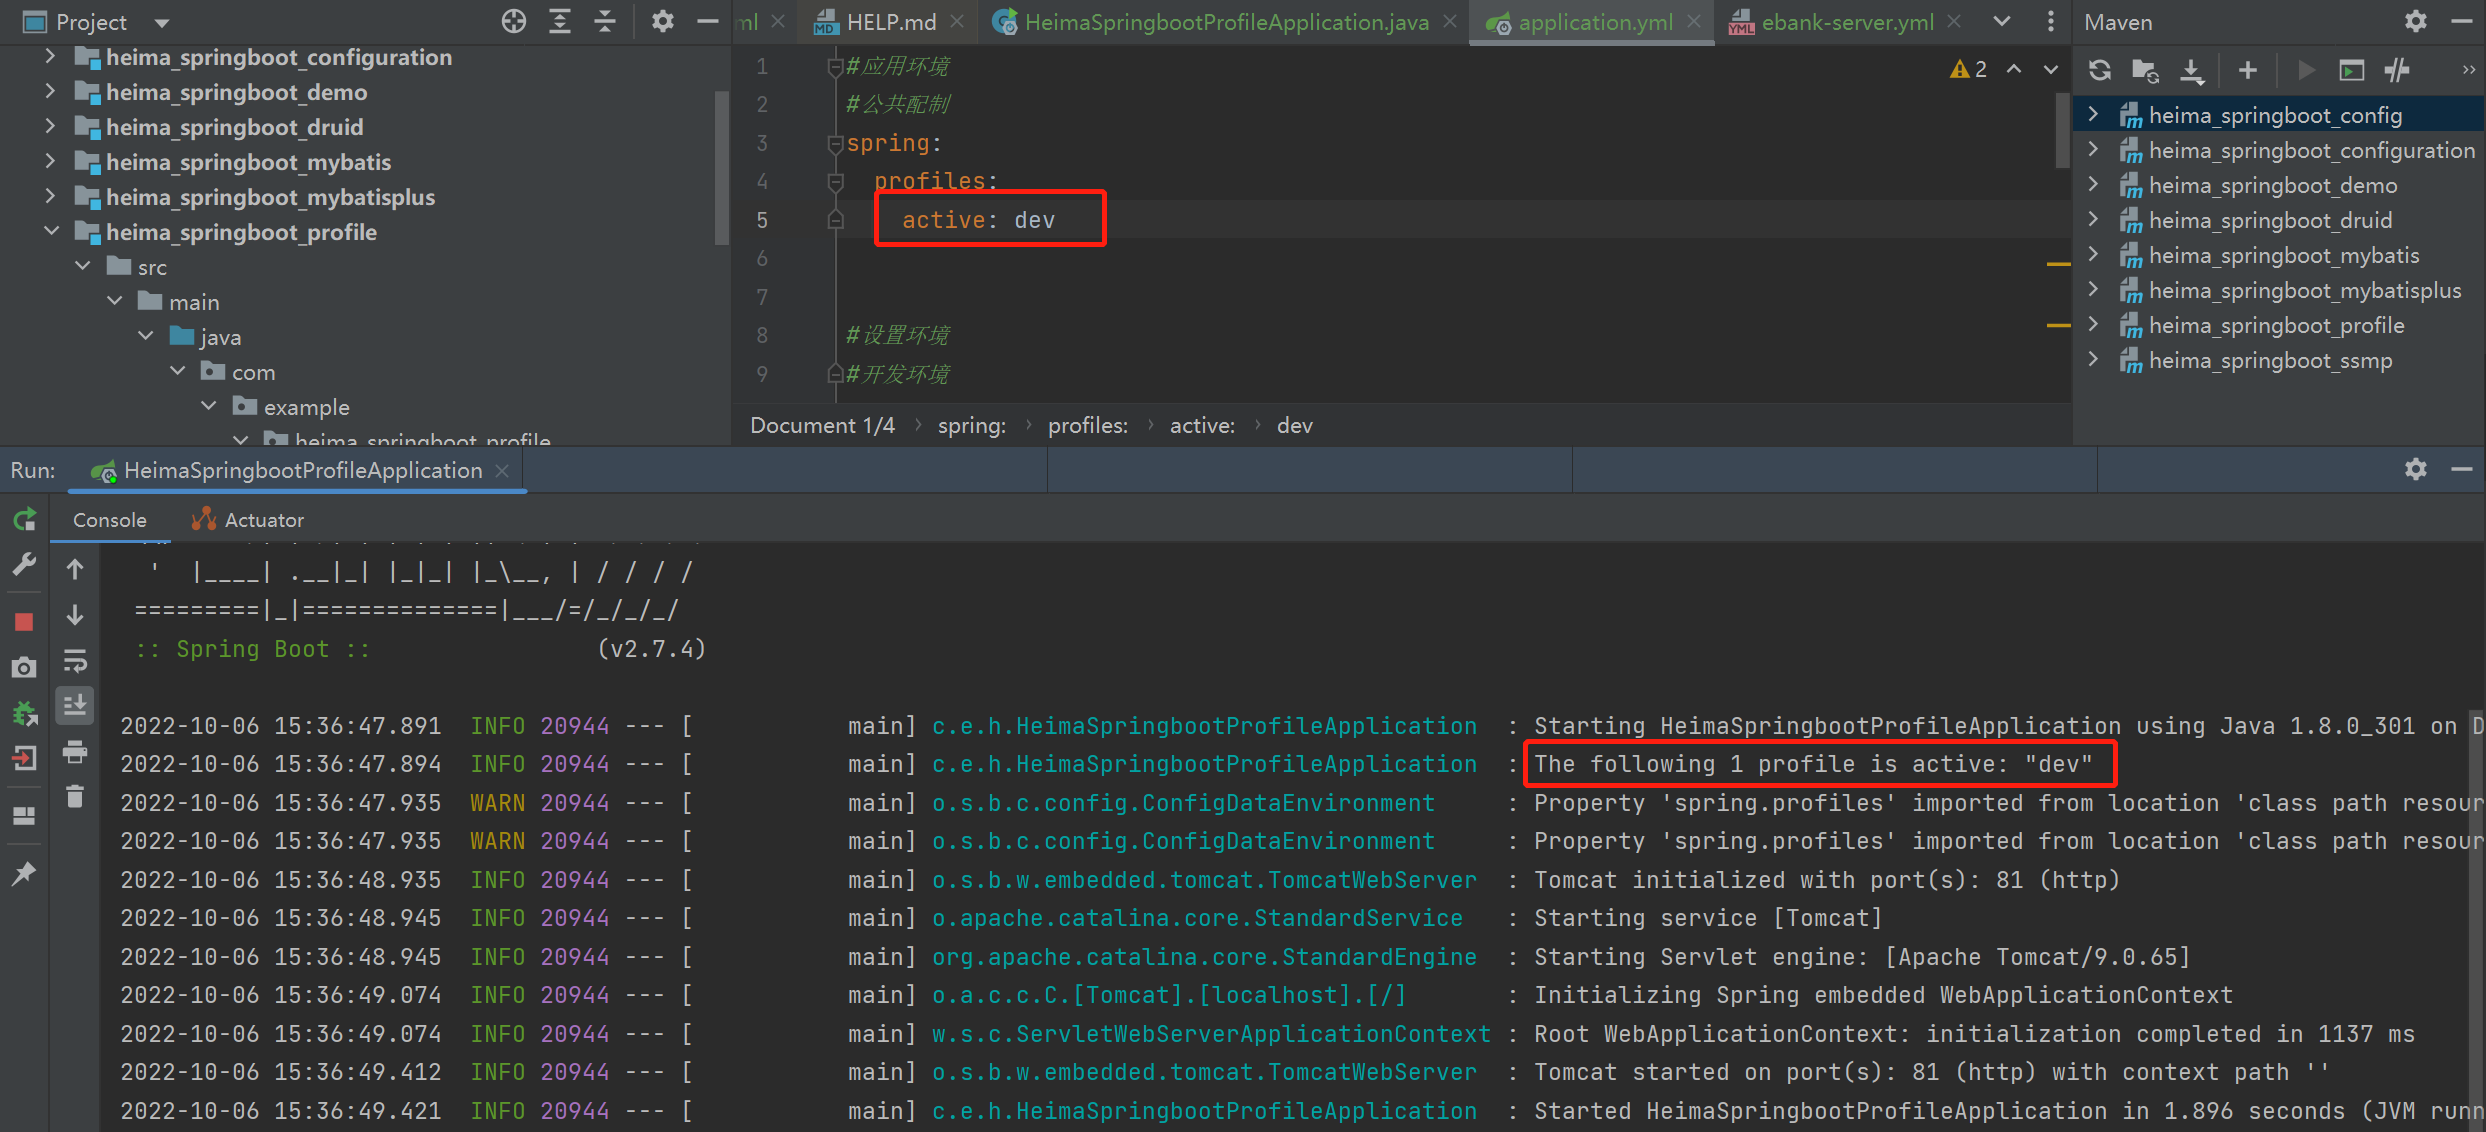Click the Rerun application icon
This screenshot has height=1132, width=2486.
tap(25, 520)
